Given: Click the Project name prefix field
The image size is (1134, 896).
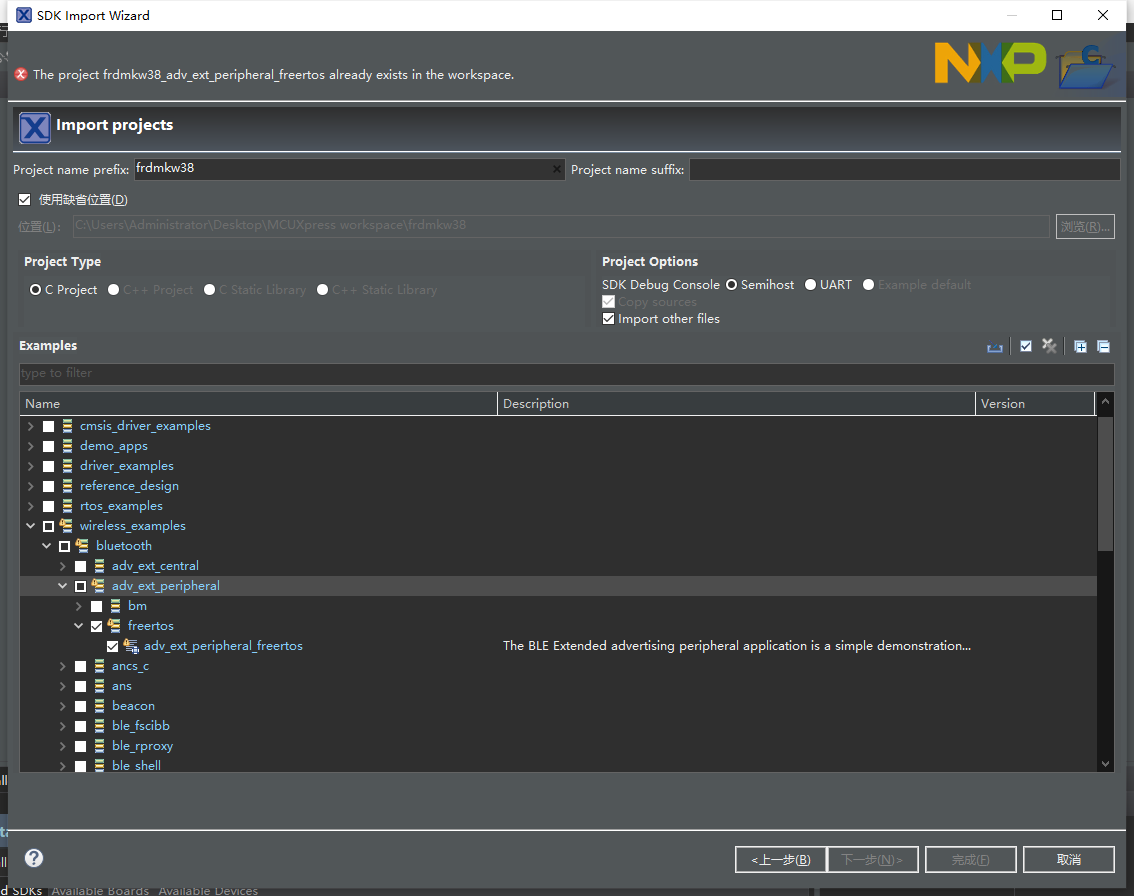Looking at the screenshot, I should pyautogui.click(x=349, y=169).
